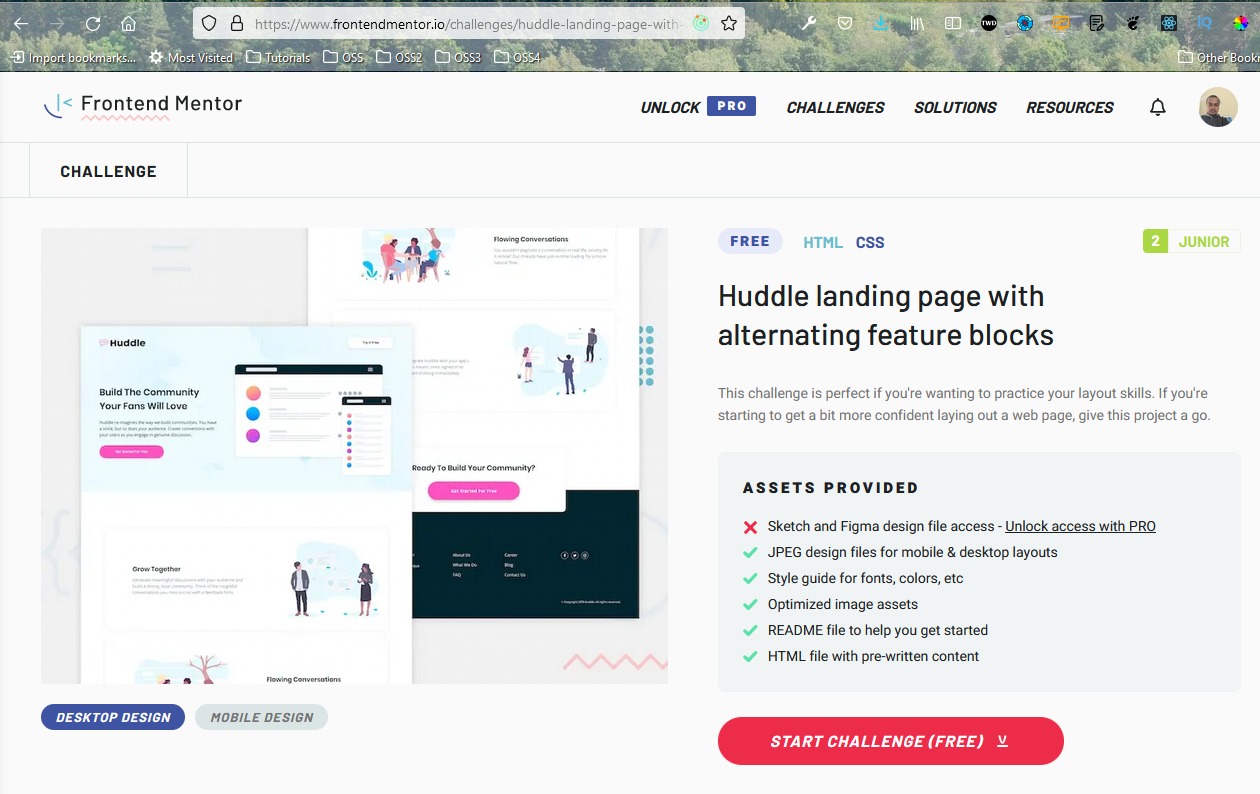1260x794 pixels.
Task: Open the wrench developer tools icon
Action: [809, 23]
